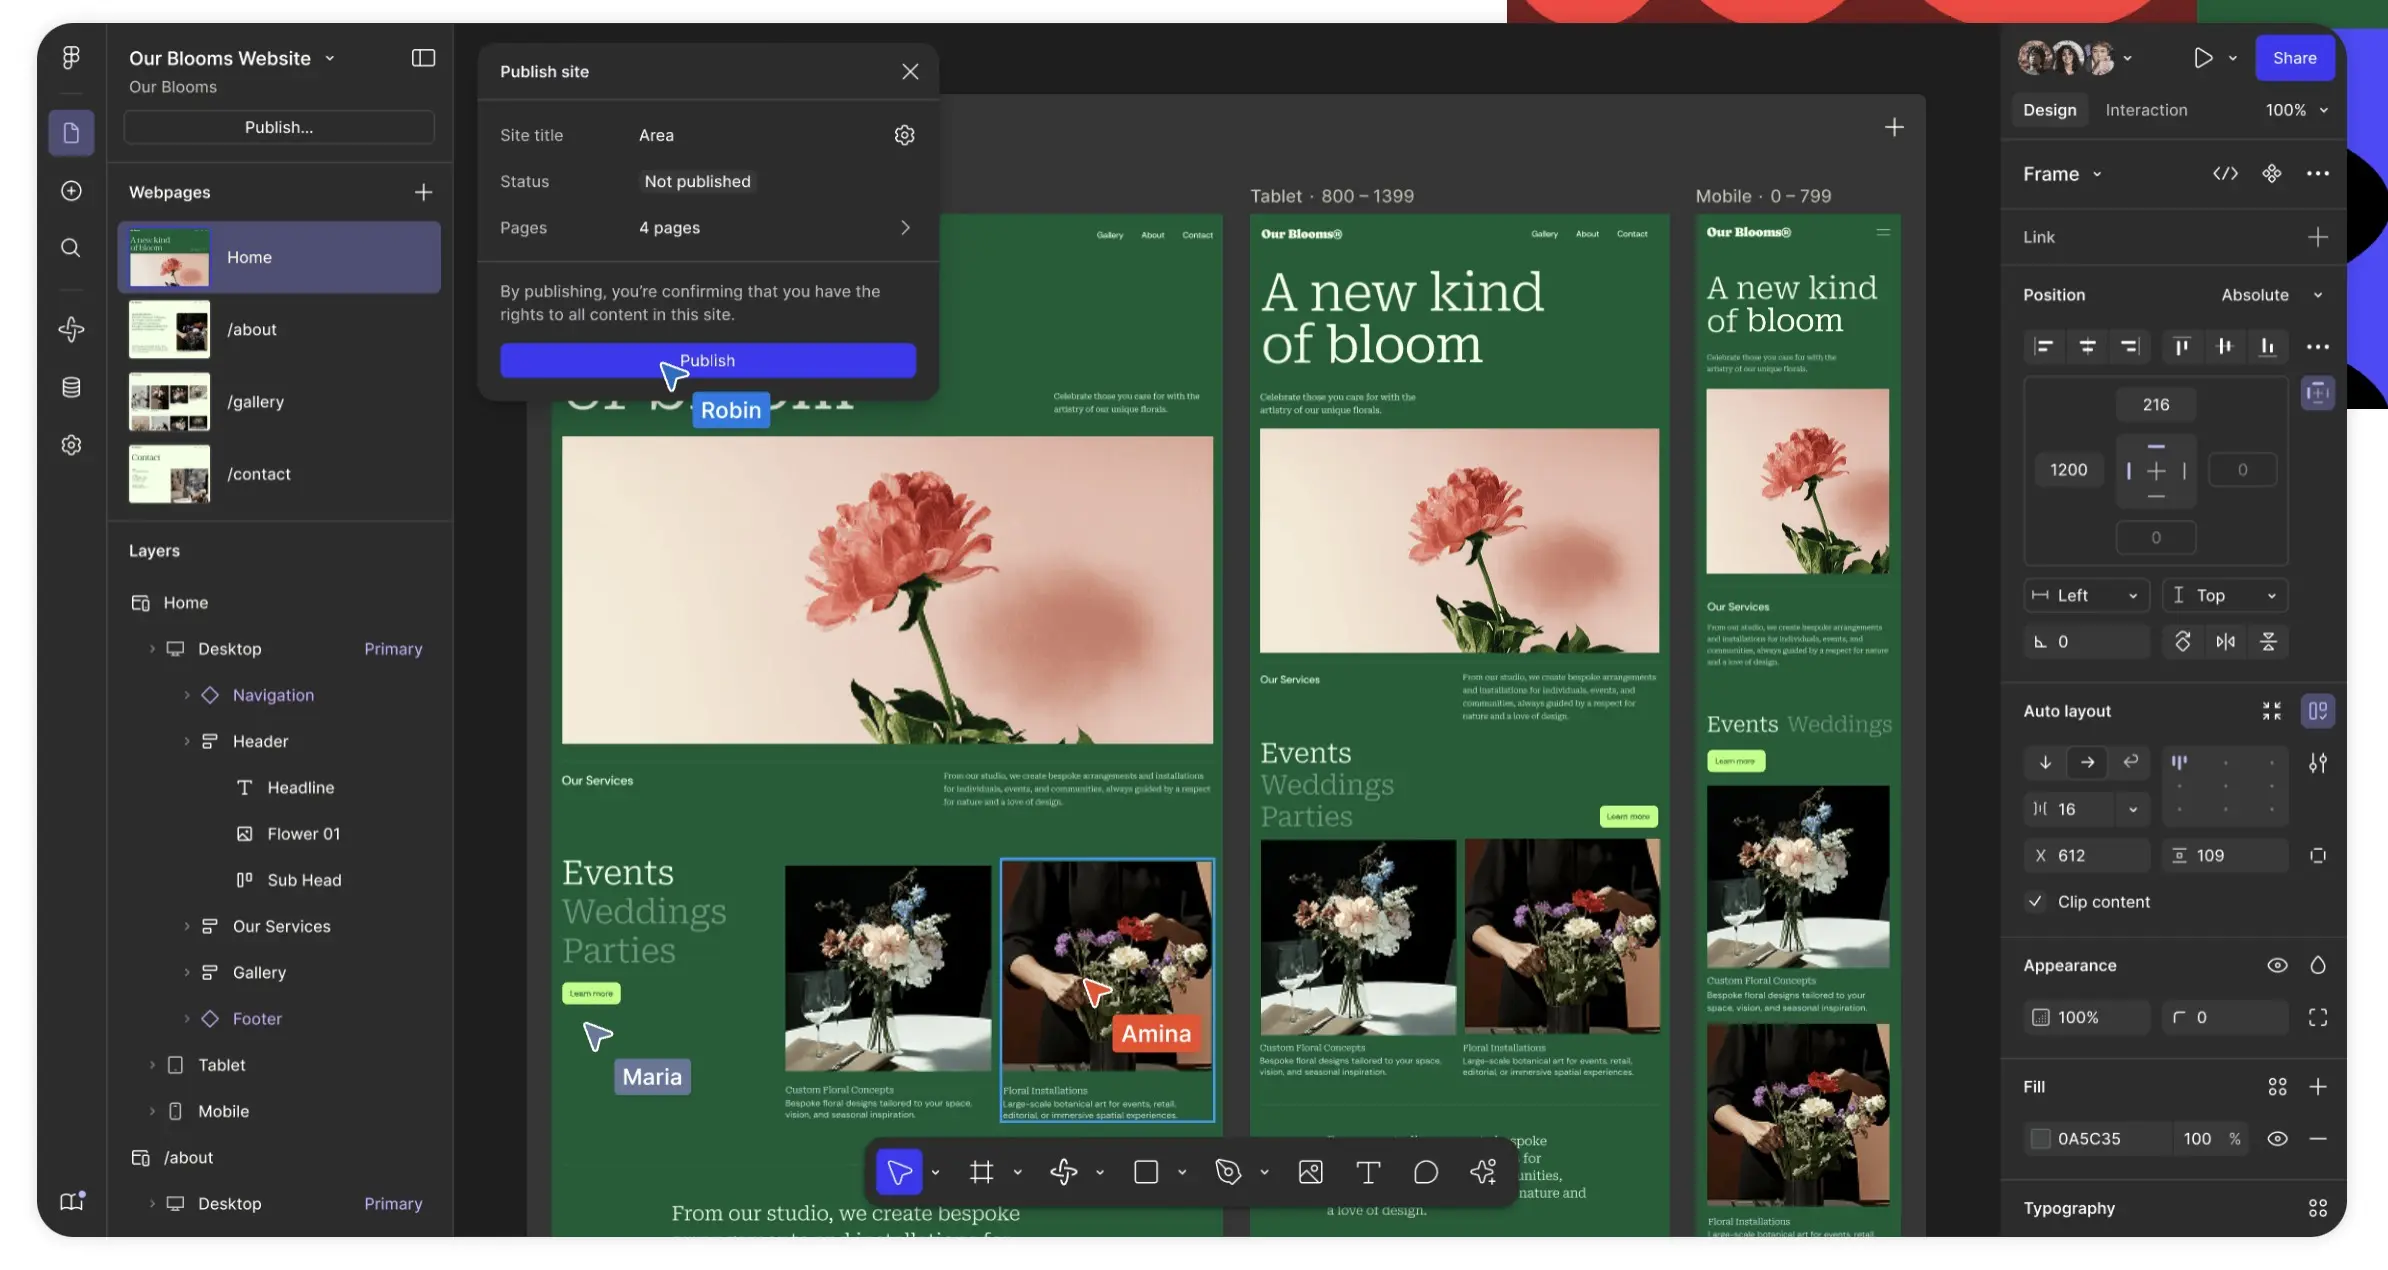This screenshot has width=2388, height=1270.
Task: Expand the Desktop layer under Home
Action: [x=152, y=649]
